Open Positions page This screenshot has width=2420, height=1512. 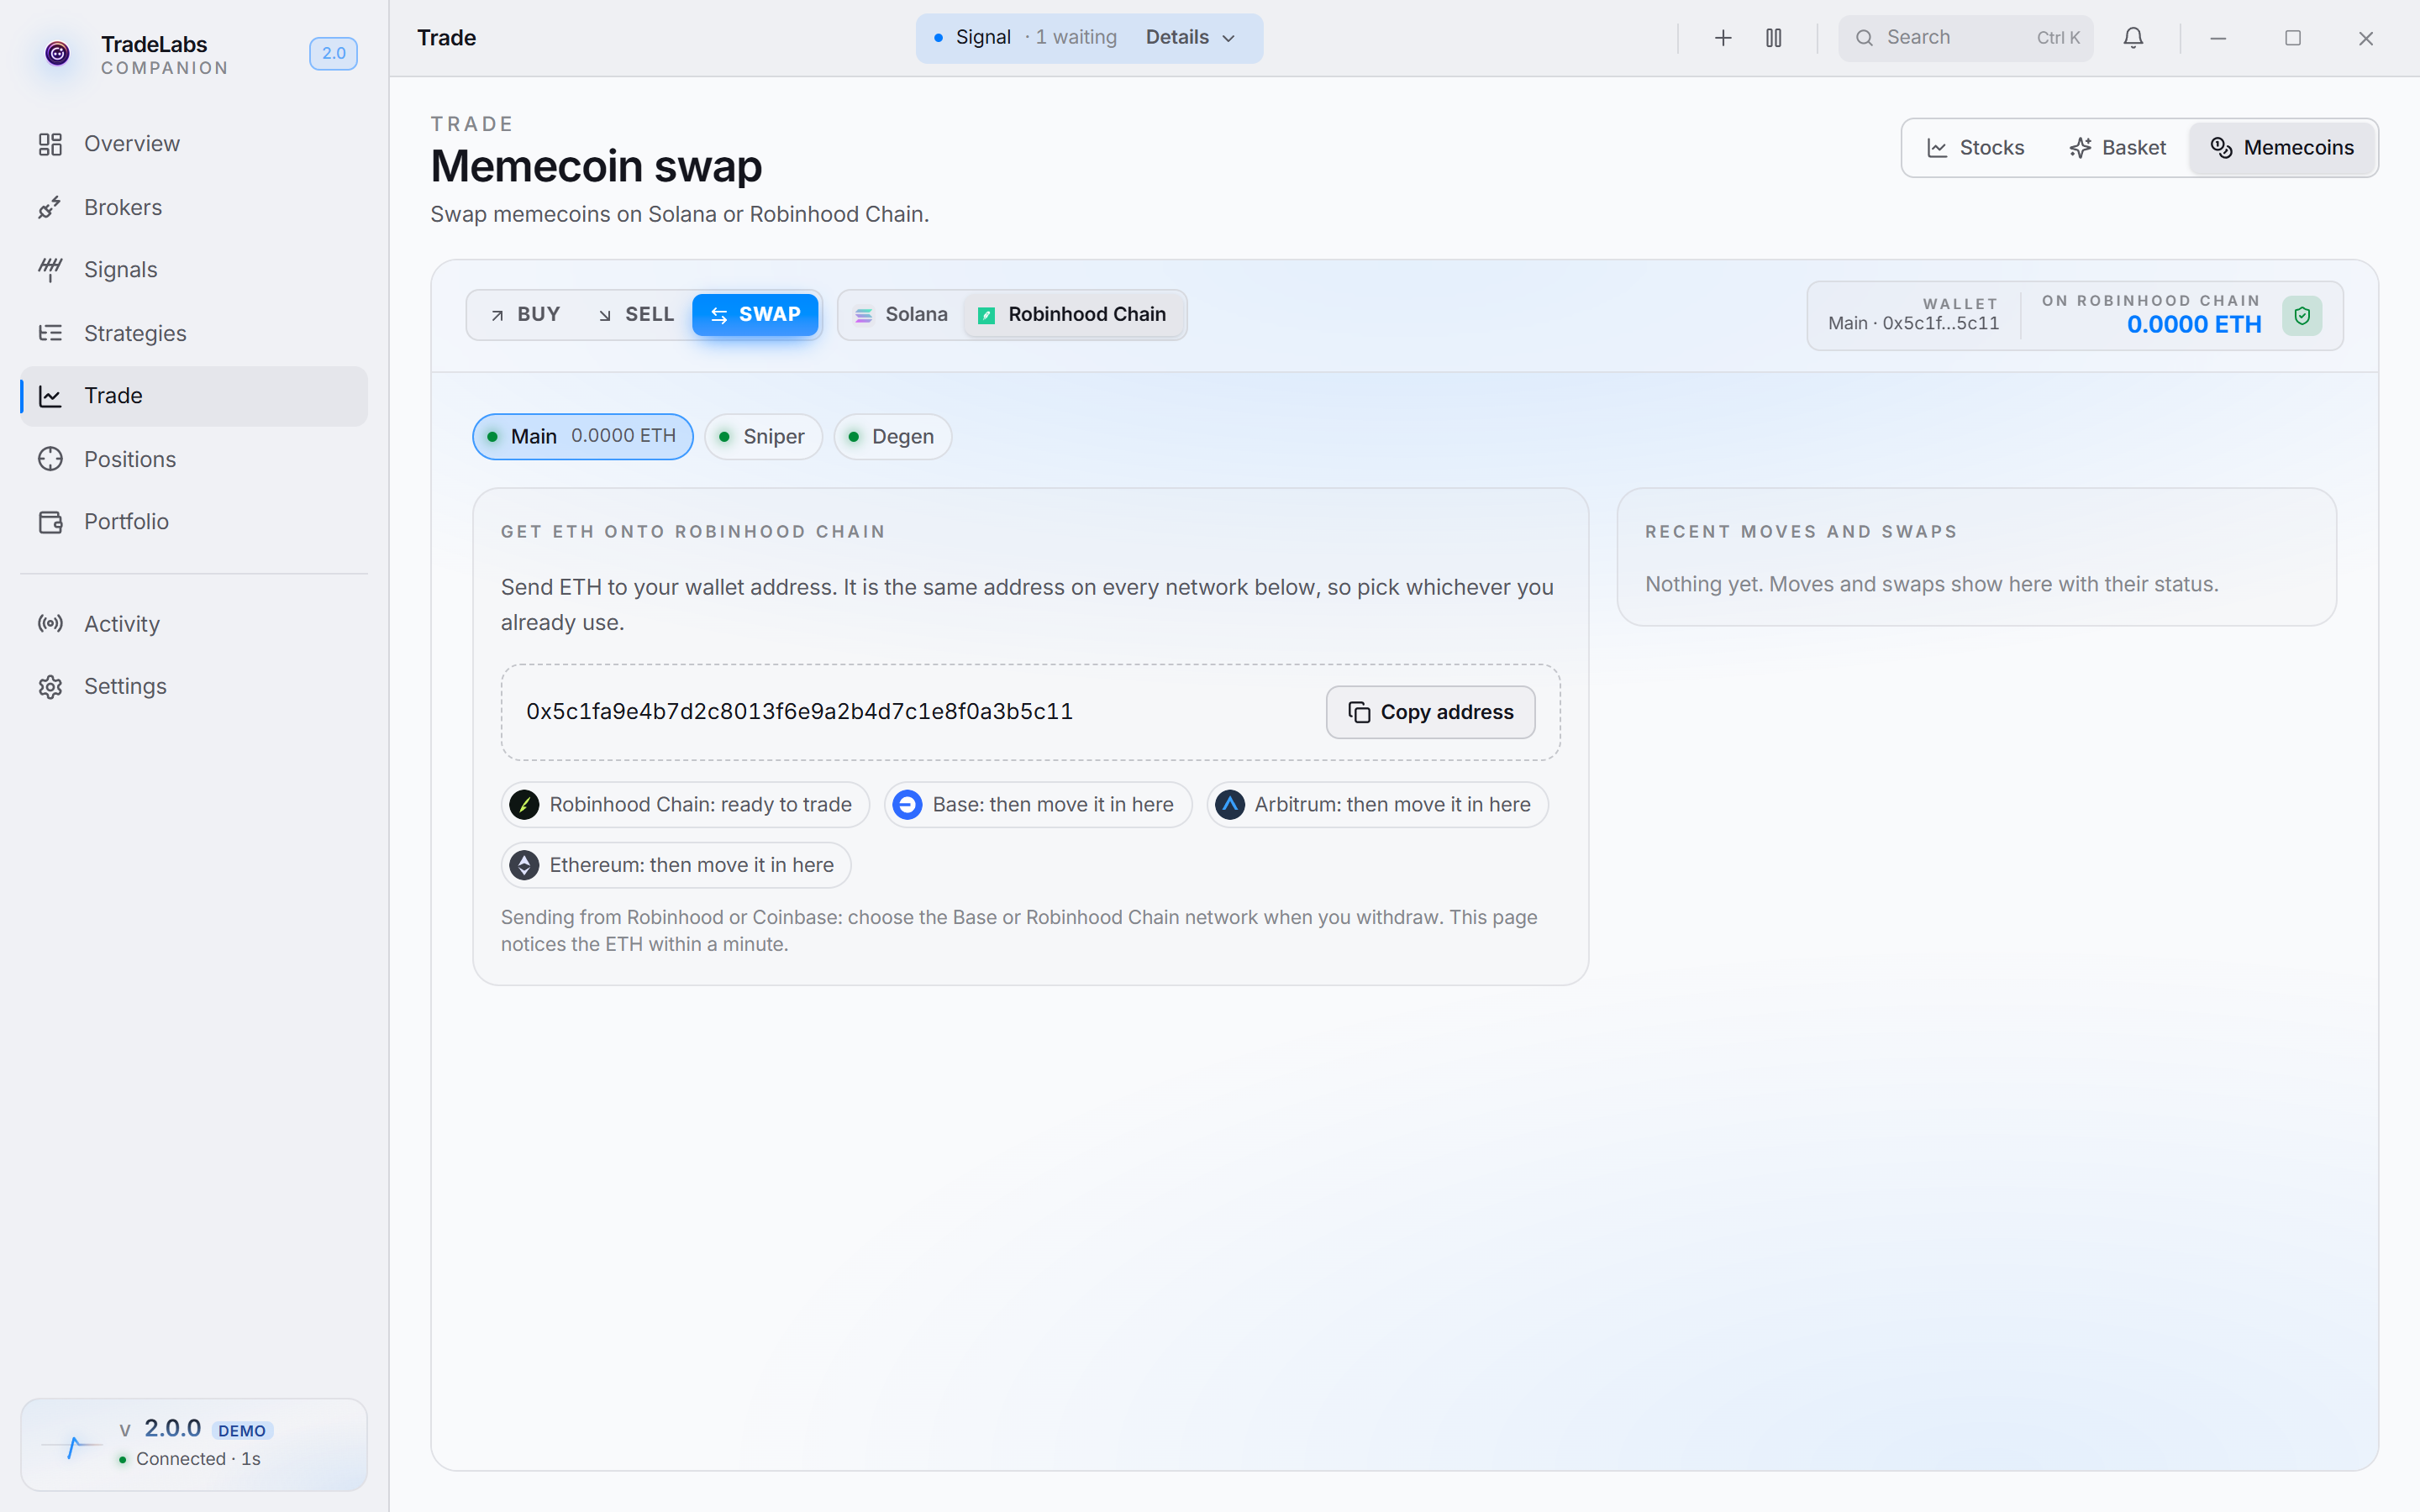194,459
